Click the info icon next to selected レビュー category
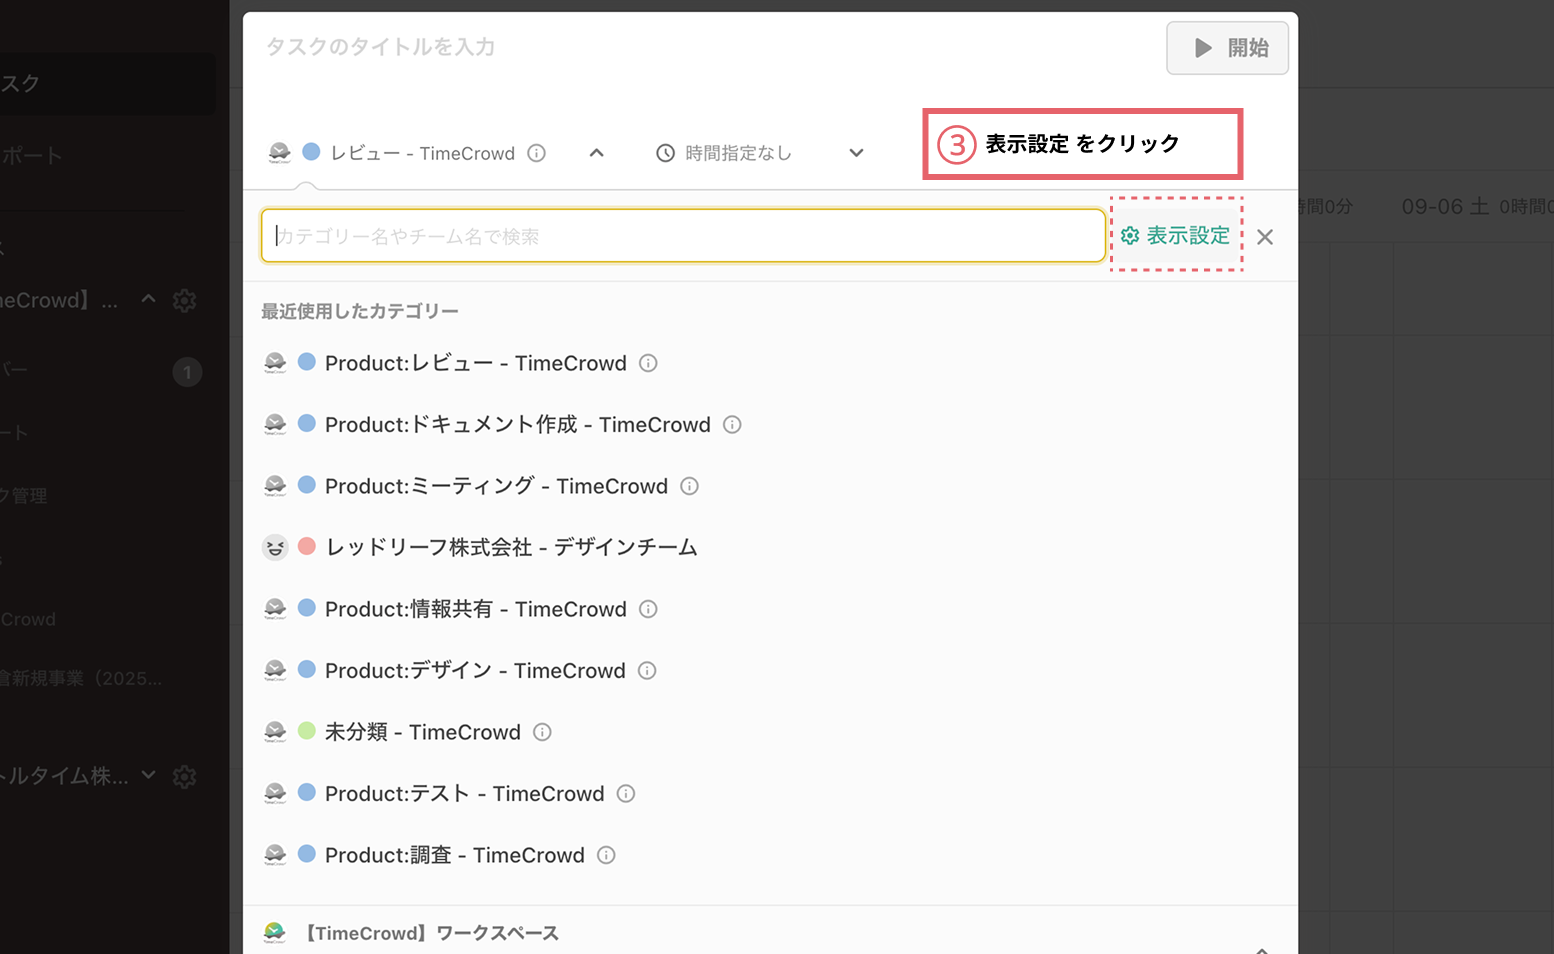1554x954 pixels. tap(537, 152)
